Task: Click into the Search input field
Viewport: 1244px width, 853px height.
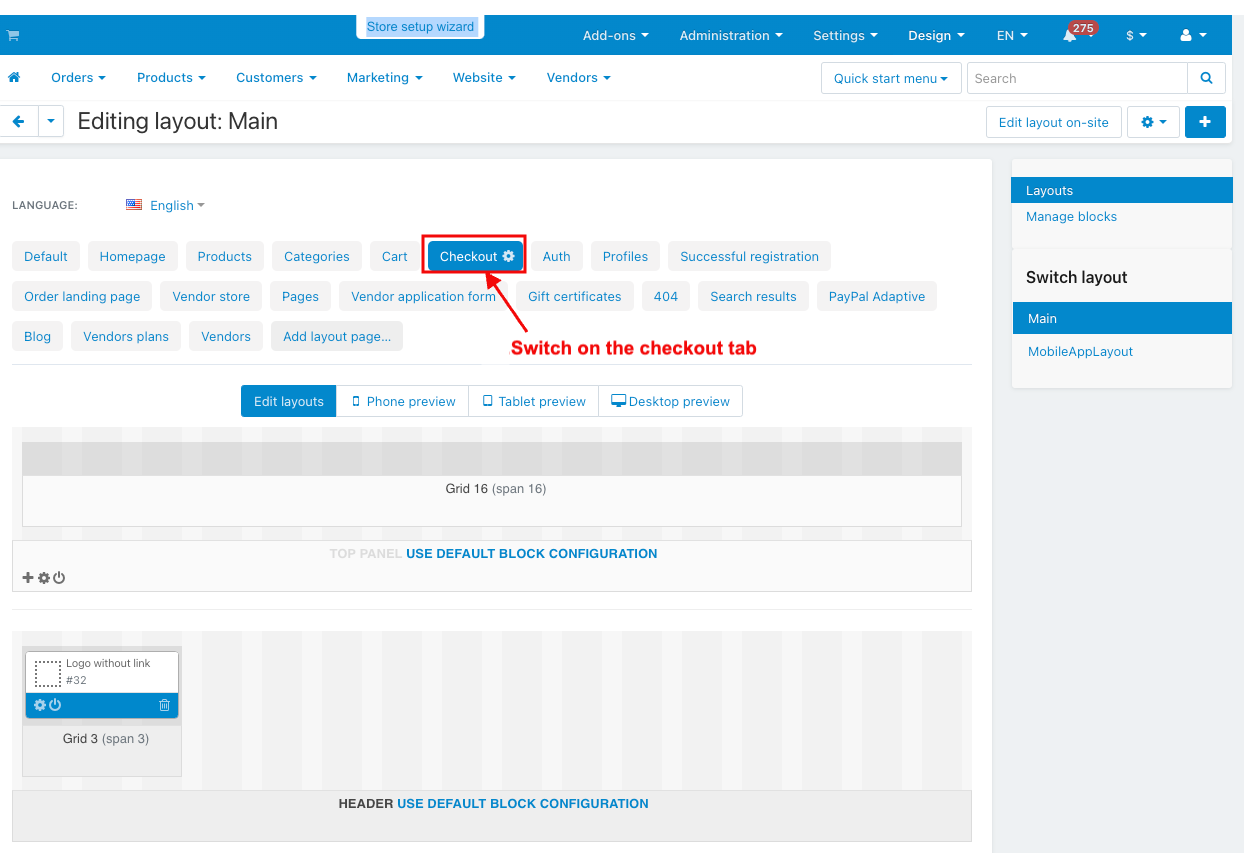Action: [1077, 78]
